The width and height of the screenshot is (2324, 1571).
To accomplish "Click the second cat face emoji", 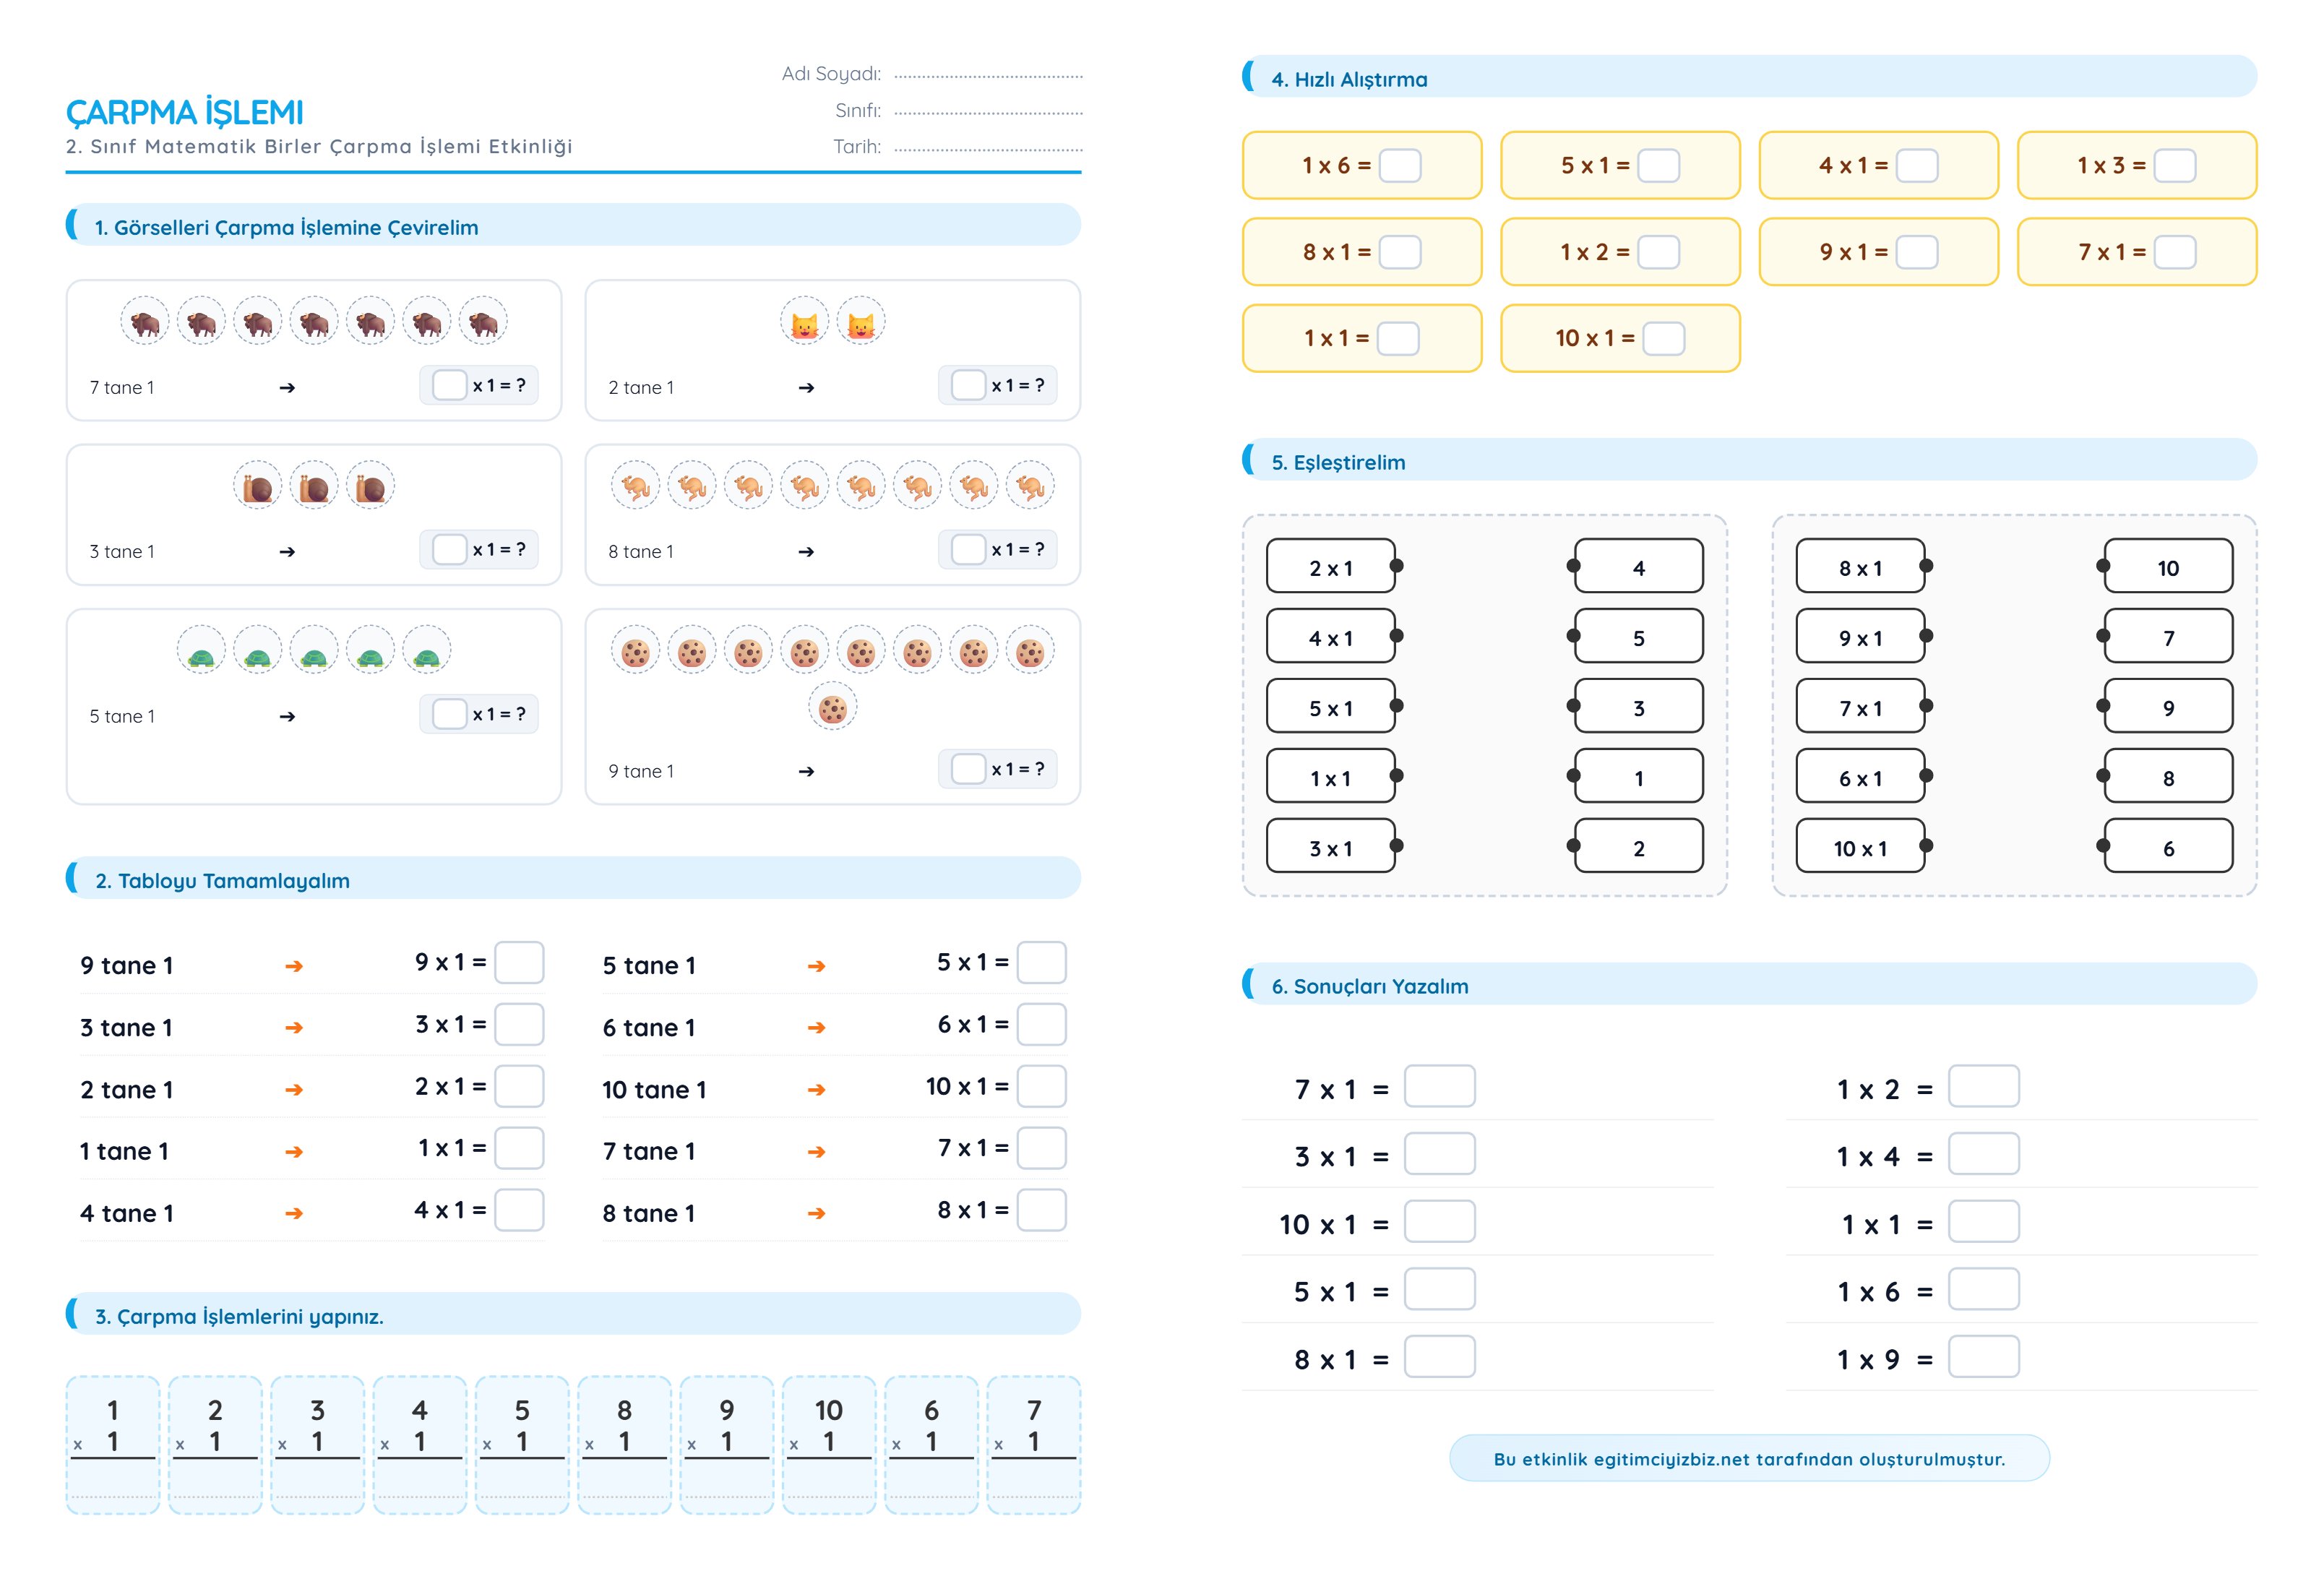I will 861,322.
